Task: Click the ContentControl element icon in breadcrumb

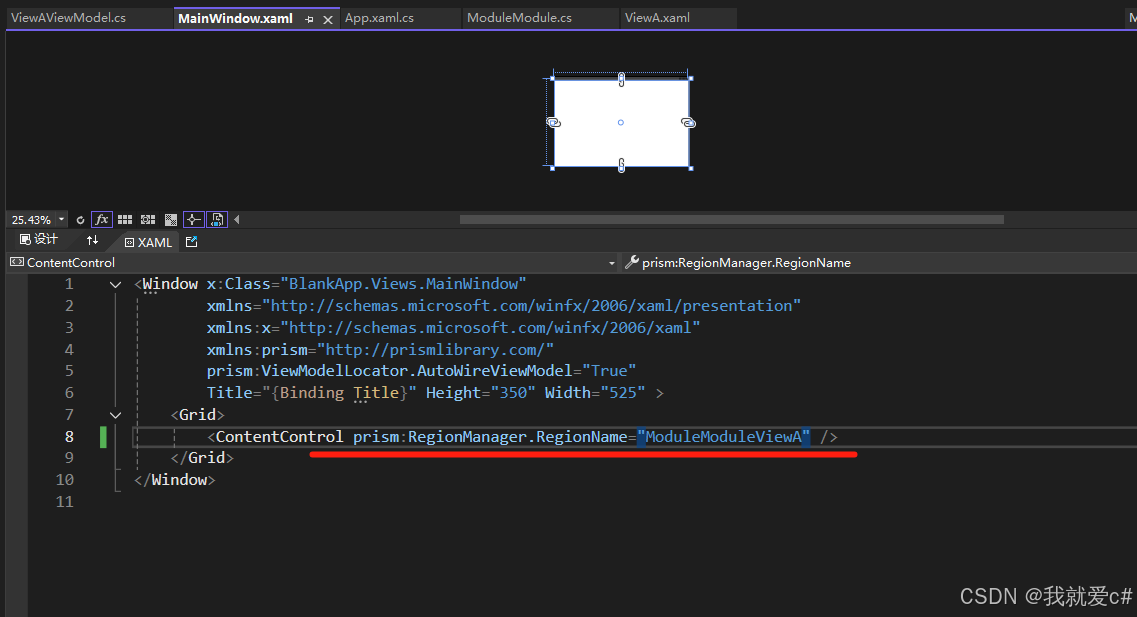Action: coord(15,262)
